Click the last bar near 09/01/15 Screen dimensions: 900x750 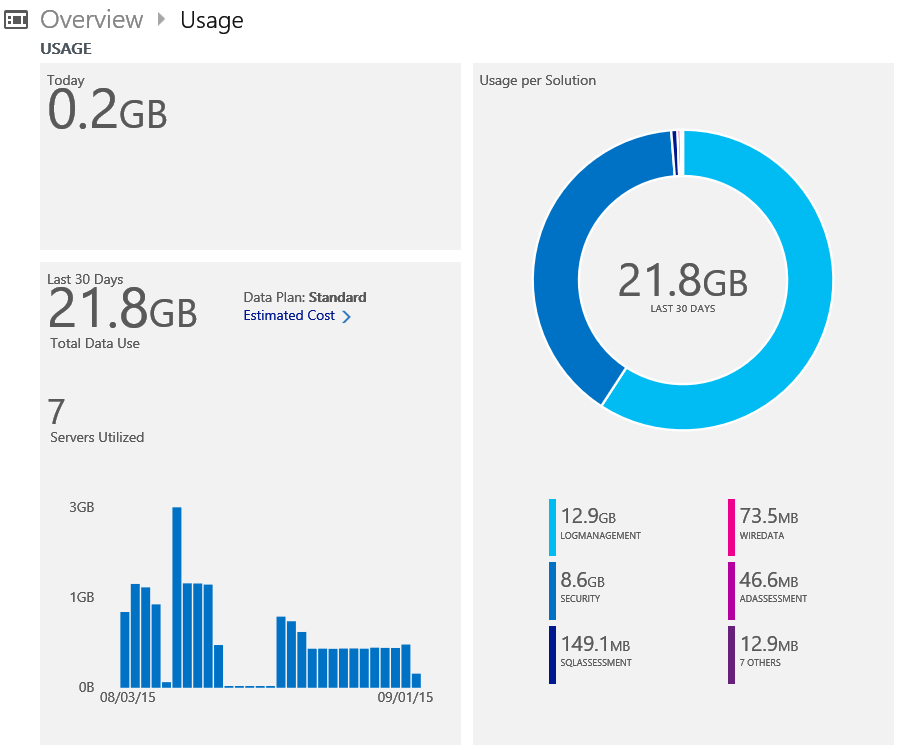[416, 680]
